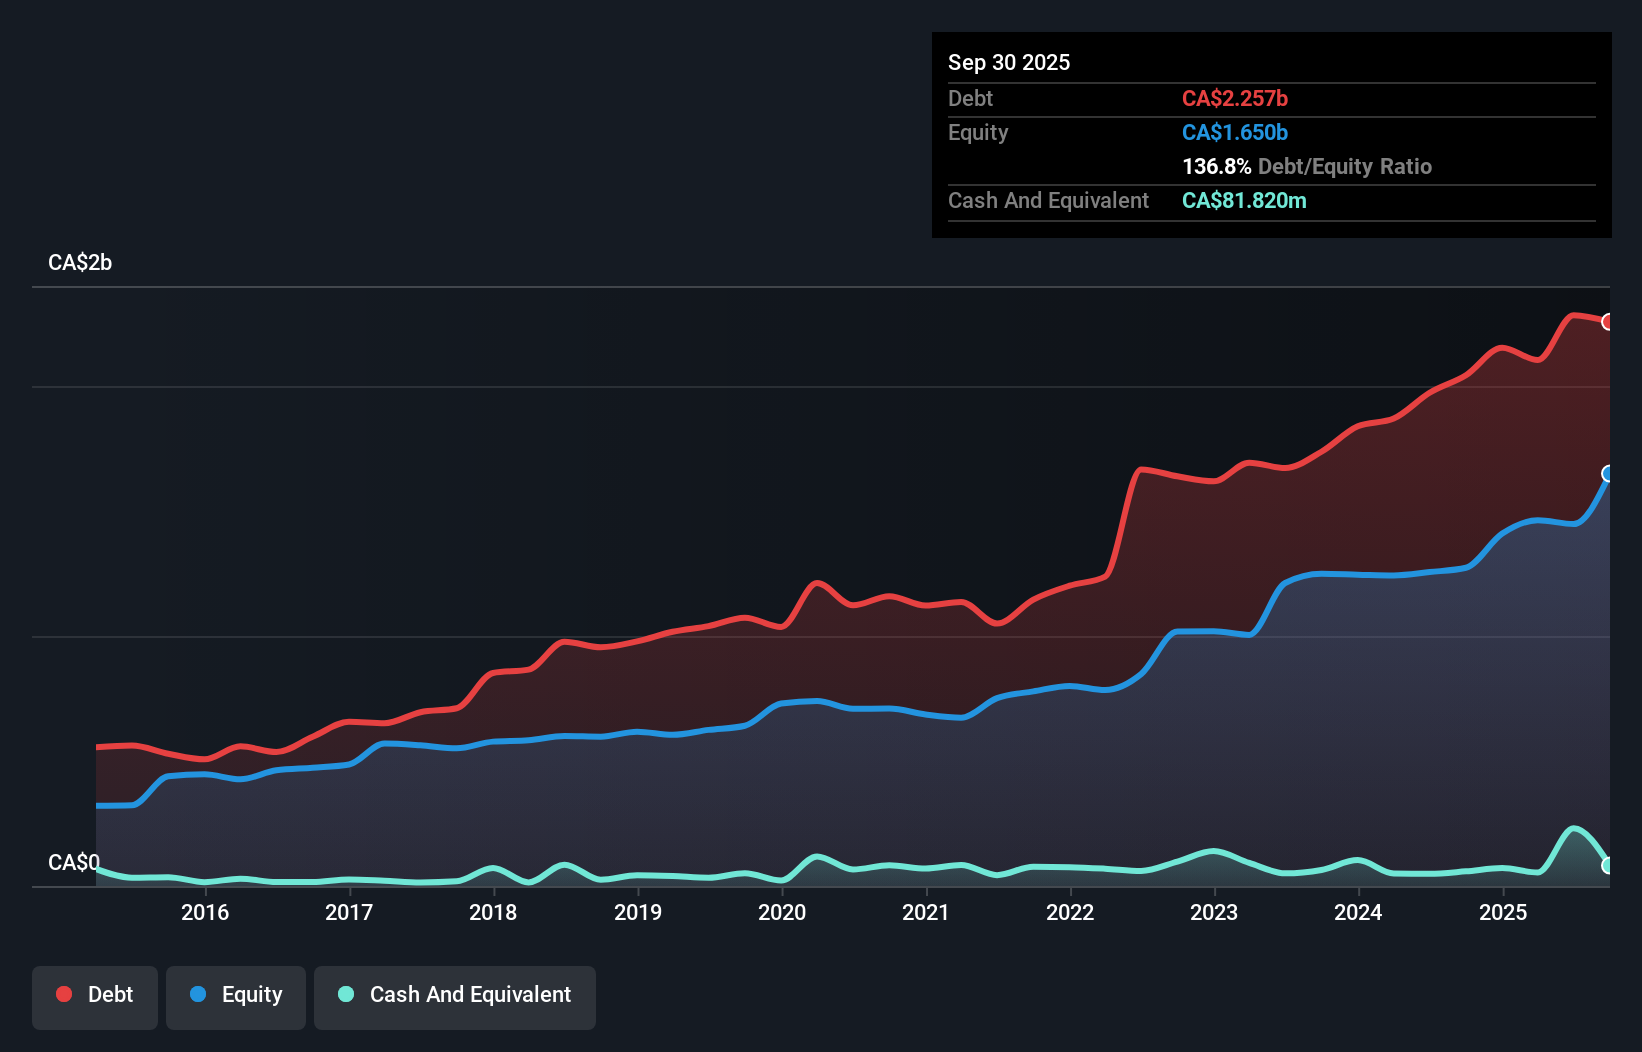Click the 2025 x-axis label
Image resolution: width=1642 pixels, height=1052 pixels.
(1503, 912)
